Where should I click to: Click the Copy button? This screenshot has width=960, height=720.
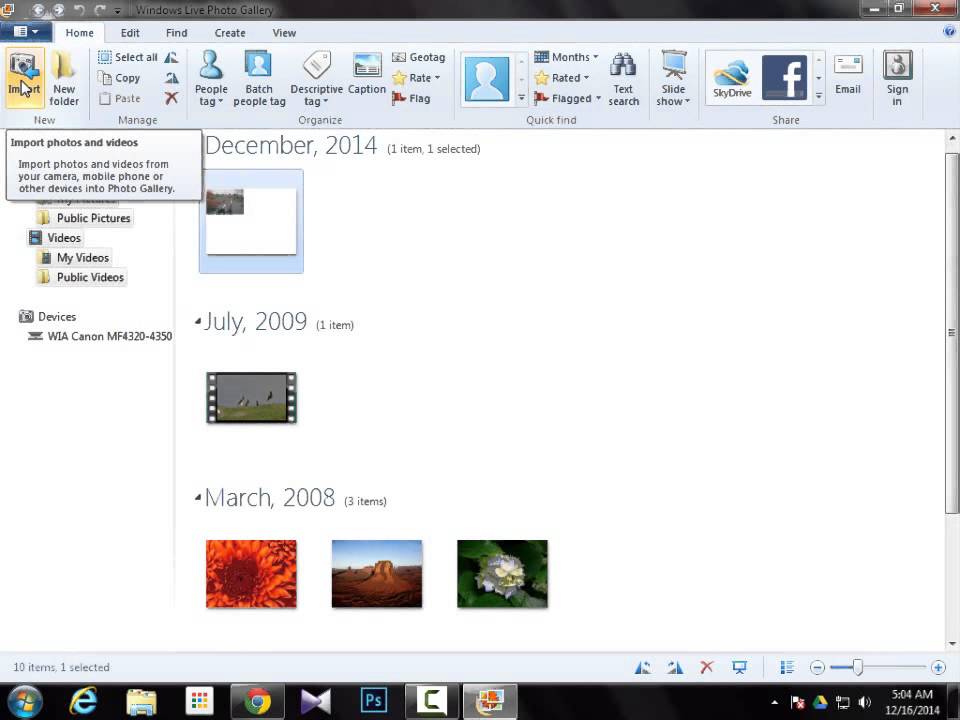[120, 78]
